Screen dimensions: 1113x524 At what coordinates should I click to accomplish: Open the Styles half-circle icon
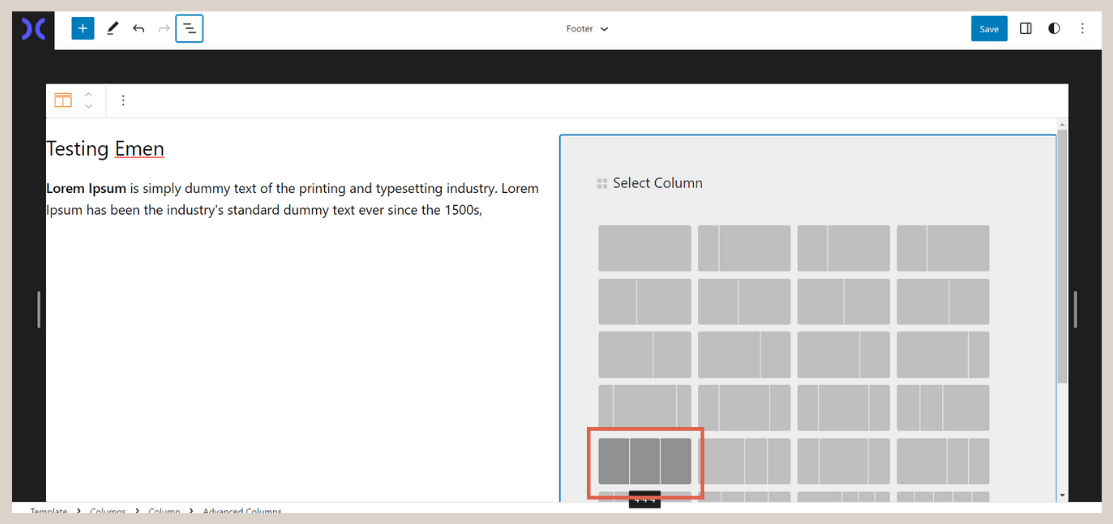tap(1054, 29)
